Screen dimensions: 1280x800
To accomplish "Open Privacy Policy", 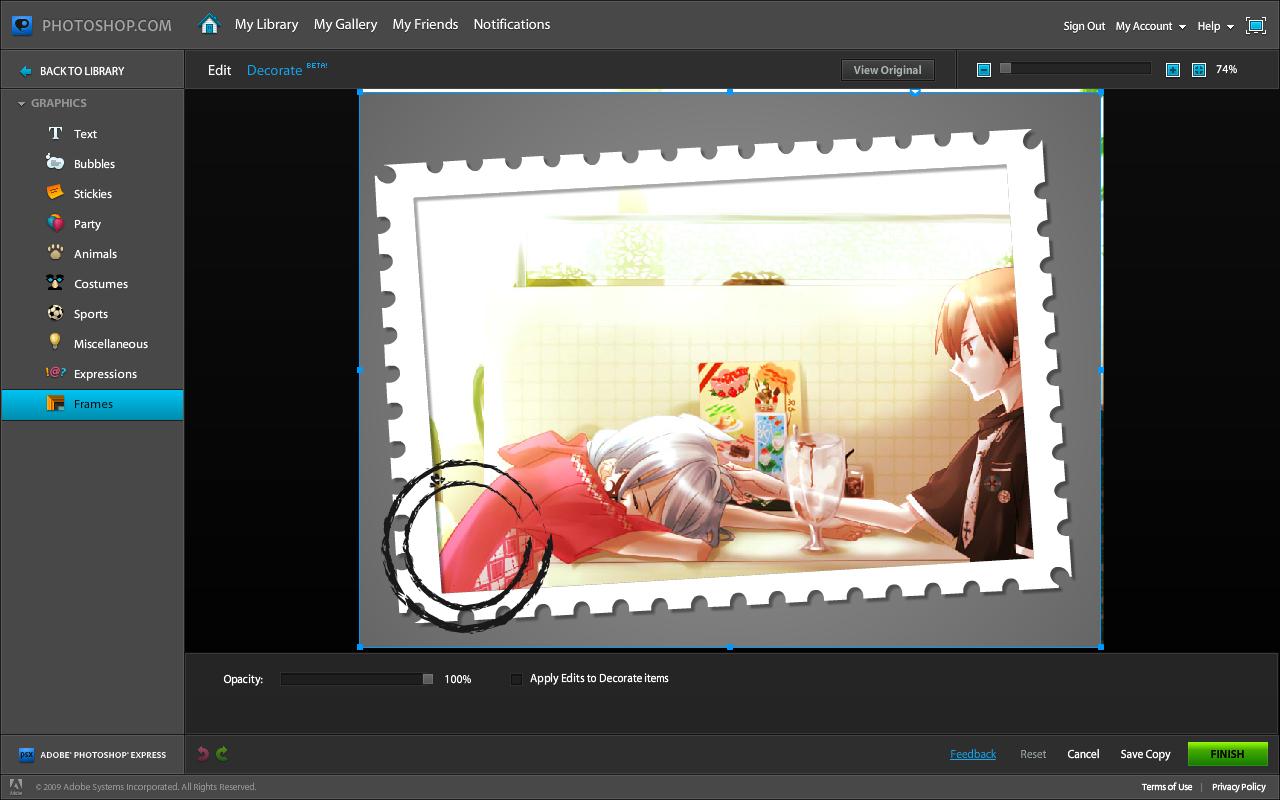I will click(1239, 787).
